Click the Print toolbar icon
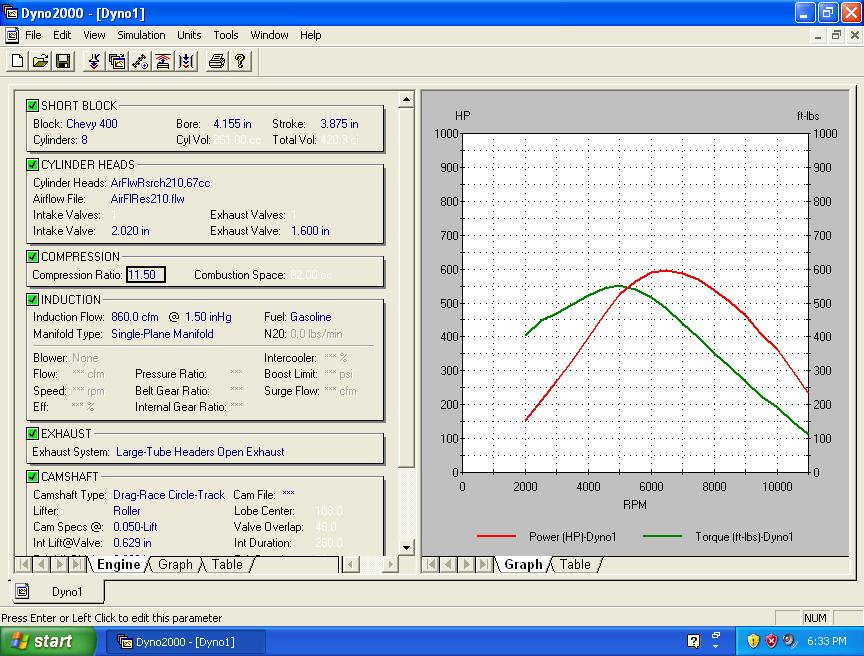Image resolution: width=864 pixels, height=656 pixels. click(x=216, y=62)
